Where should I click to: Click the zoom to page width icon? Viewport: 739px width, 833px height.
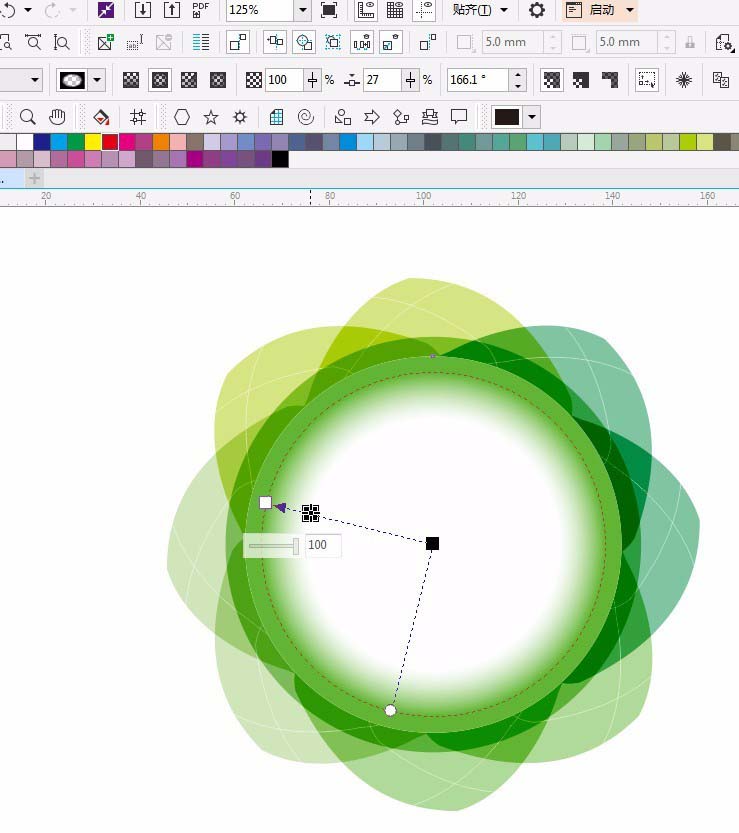pyautogui.click(x=33, y=42)
